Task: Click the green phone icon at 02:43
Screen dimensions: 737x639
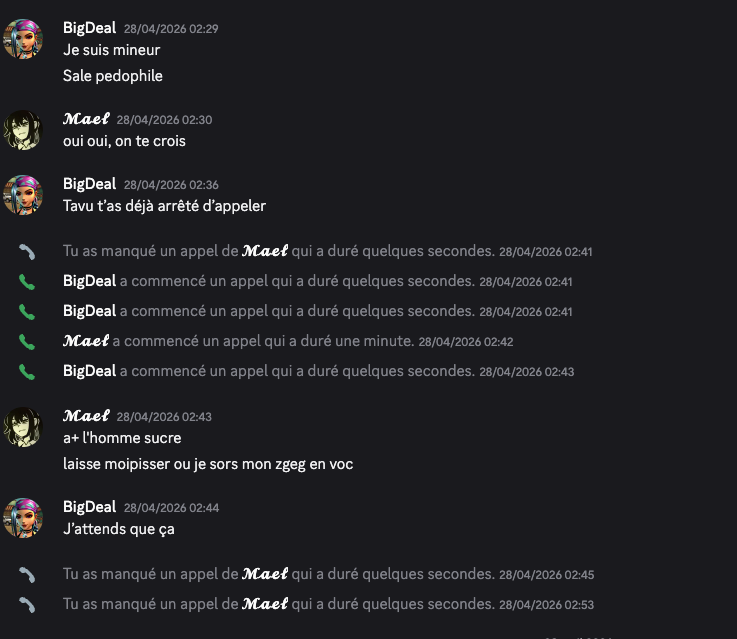Action: pyautogui.click(x=27, y=372)
